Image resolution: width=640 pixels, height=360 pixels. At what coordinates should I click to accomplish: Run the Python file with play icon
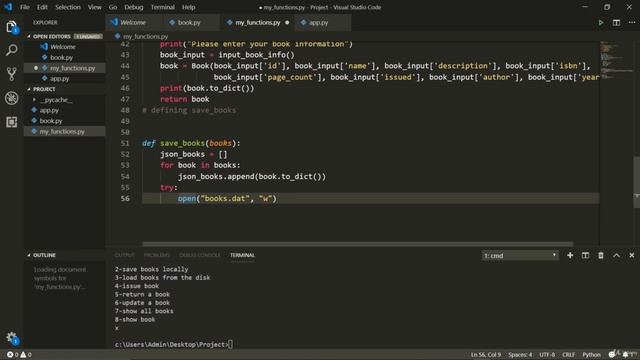(x=601, y=22)
